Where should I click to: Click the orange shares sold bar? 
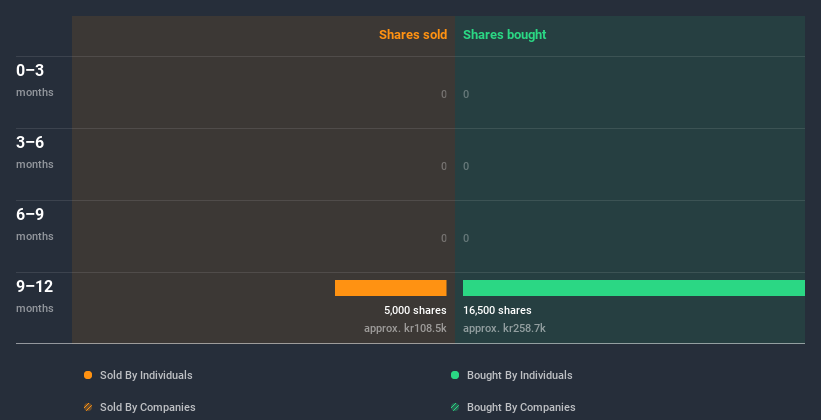coord(391,288)
